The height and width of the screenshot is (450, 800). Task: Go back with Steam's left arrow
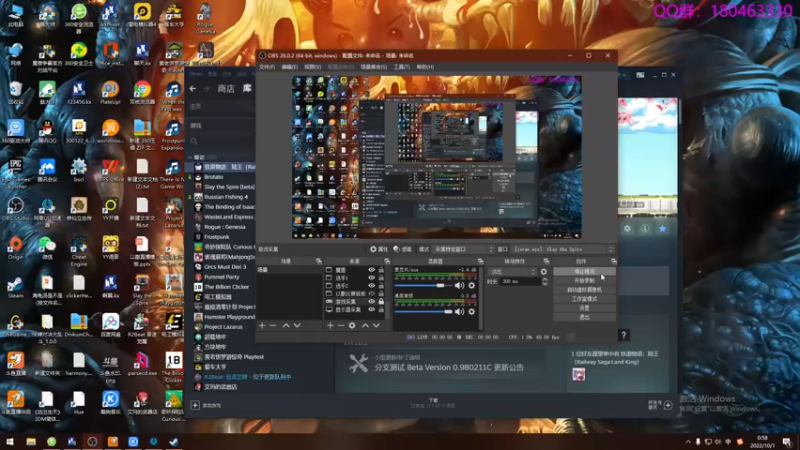193,89
